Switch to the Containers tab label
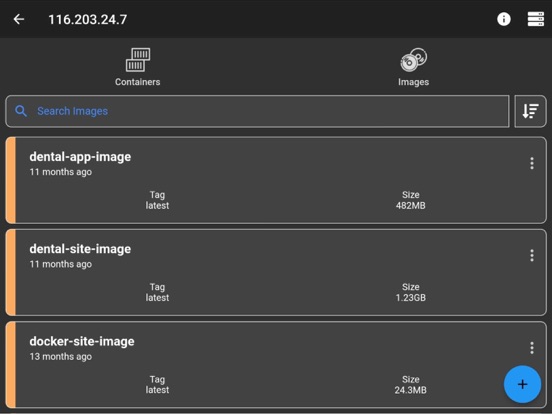 pyautogui.click(x=138, y=82)
